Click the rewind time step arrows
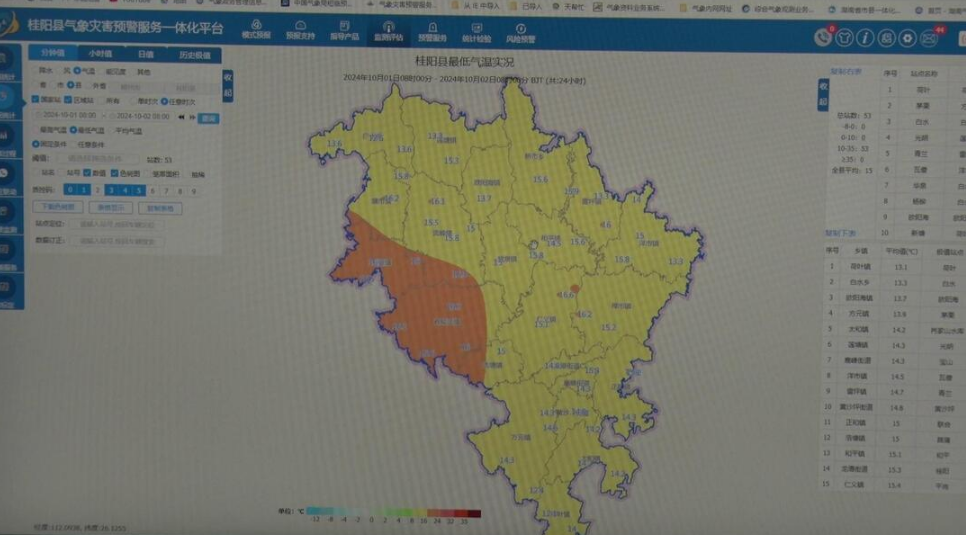The width and height of the screenshot is (966, 535). pyautogui.click(x=181, y=117)
